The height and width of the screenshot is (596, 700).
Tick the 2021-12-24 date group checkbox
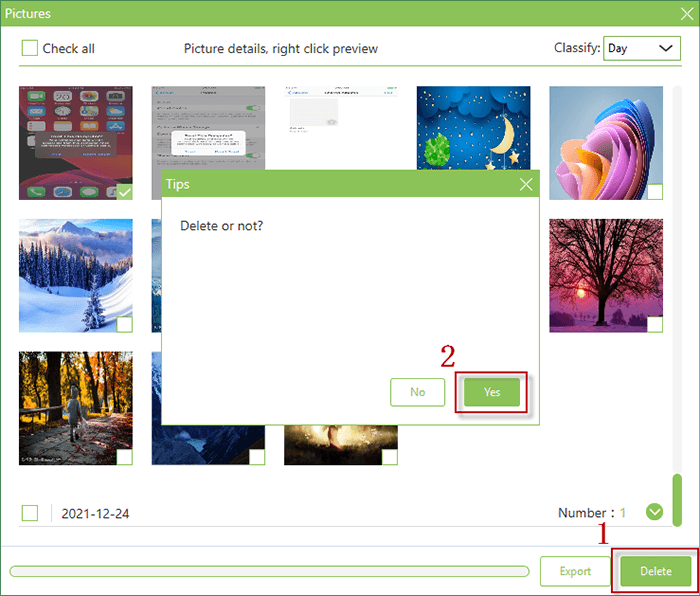click(29, 513)
